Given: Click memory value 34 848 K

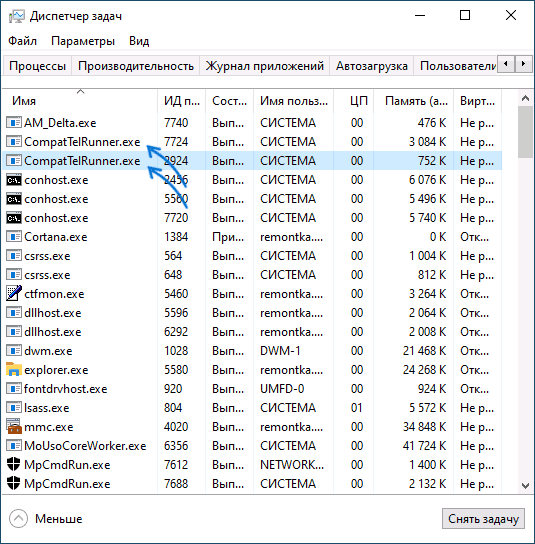Looking at the screenshot, I should click(x=424, y=427).
